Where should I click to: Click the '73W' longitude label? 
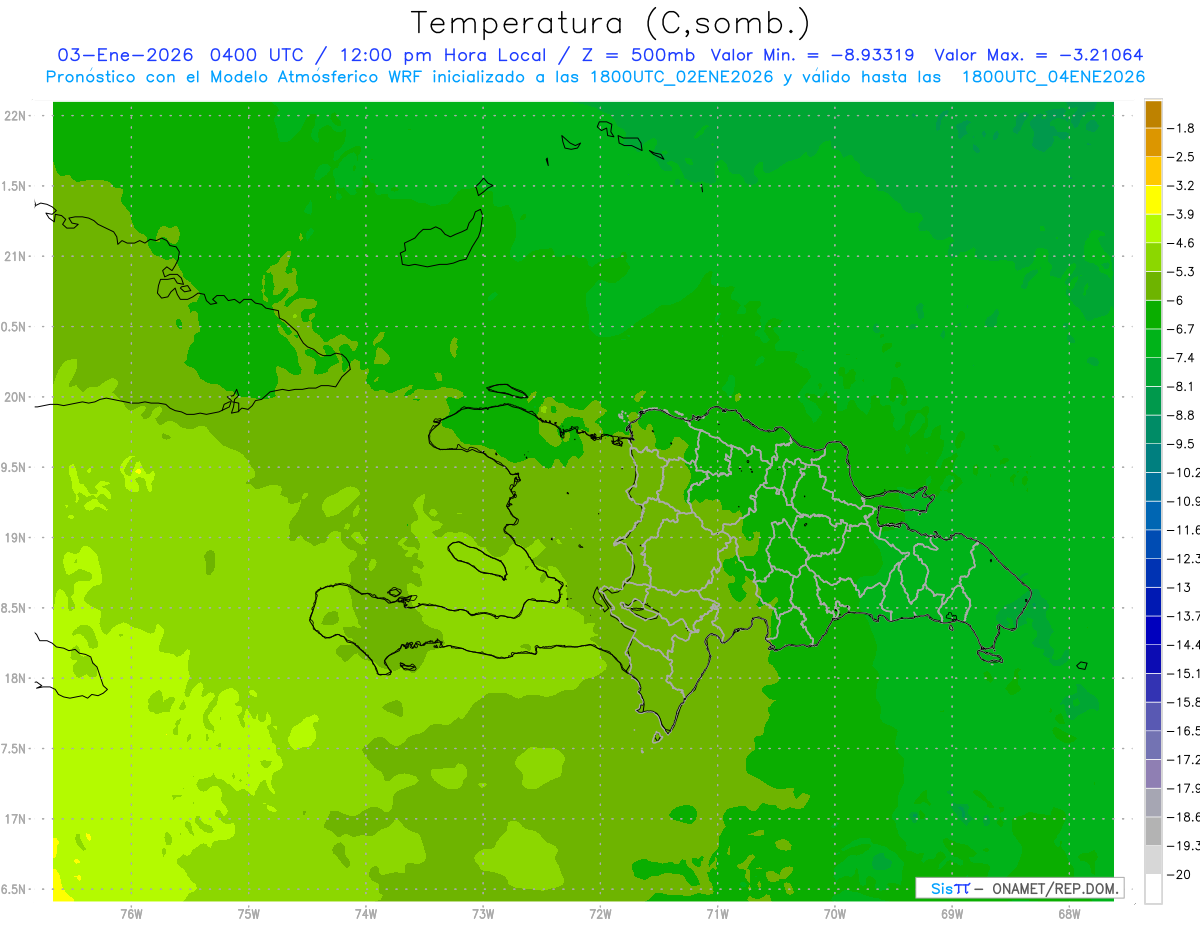(x=483, y=913)
